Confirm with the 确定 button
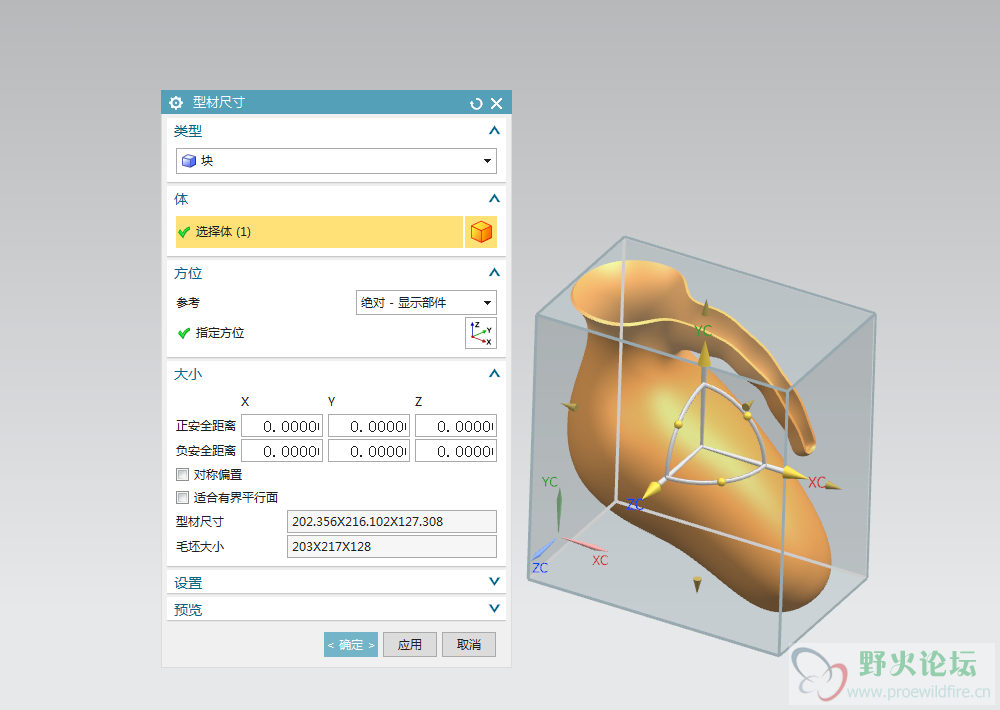Image resolution: width=1000 pixels, height=710 pixels. pyautogui.click(x=351, y=645)
